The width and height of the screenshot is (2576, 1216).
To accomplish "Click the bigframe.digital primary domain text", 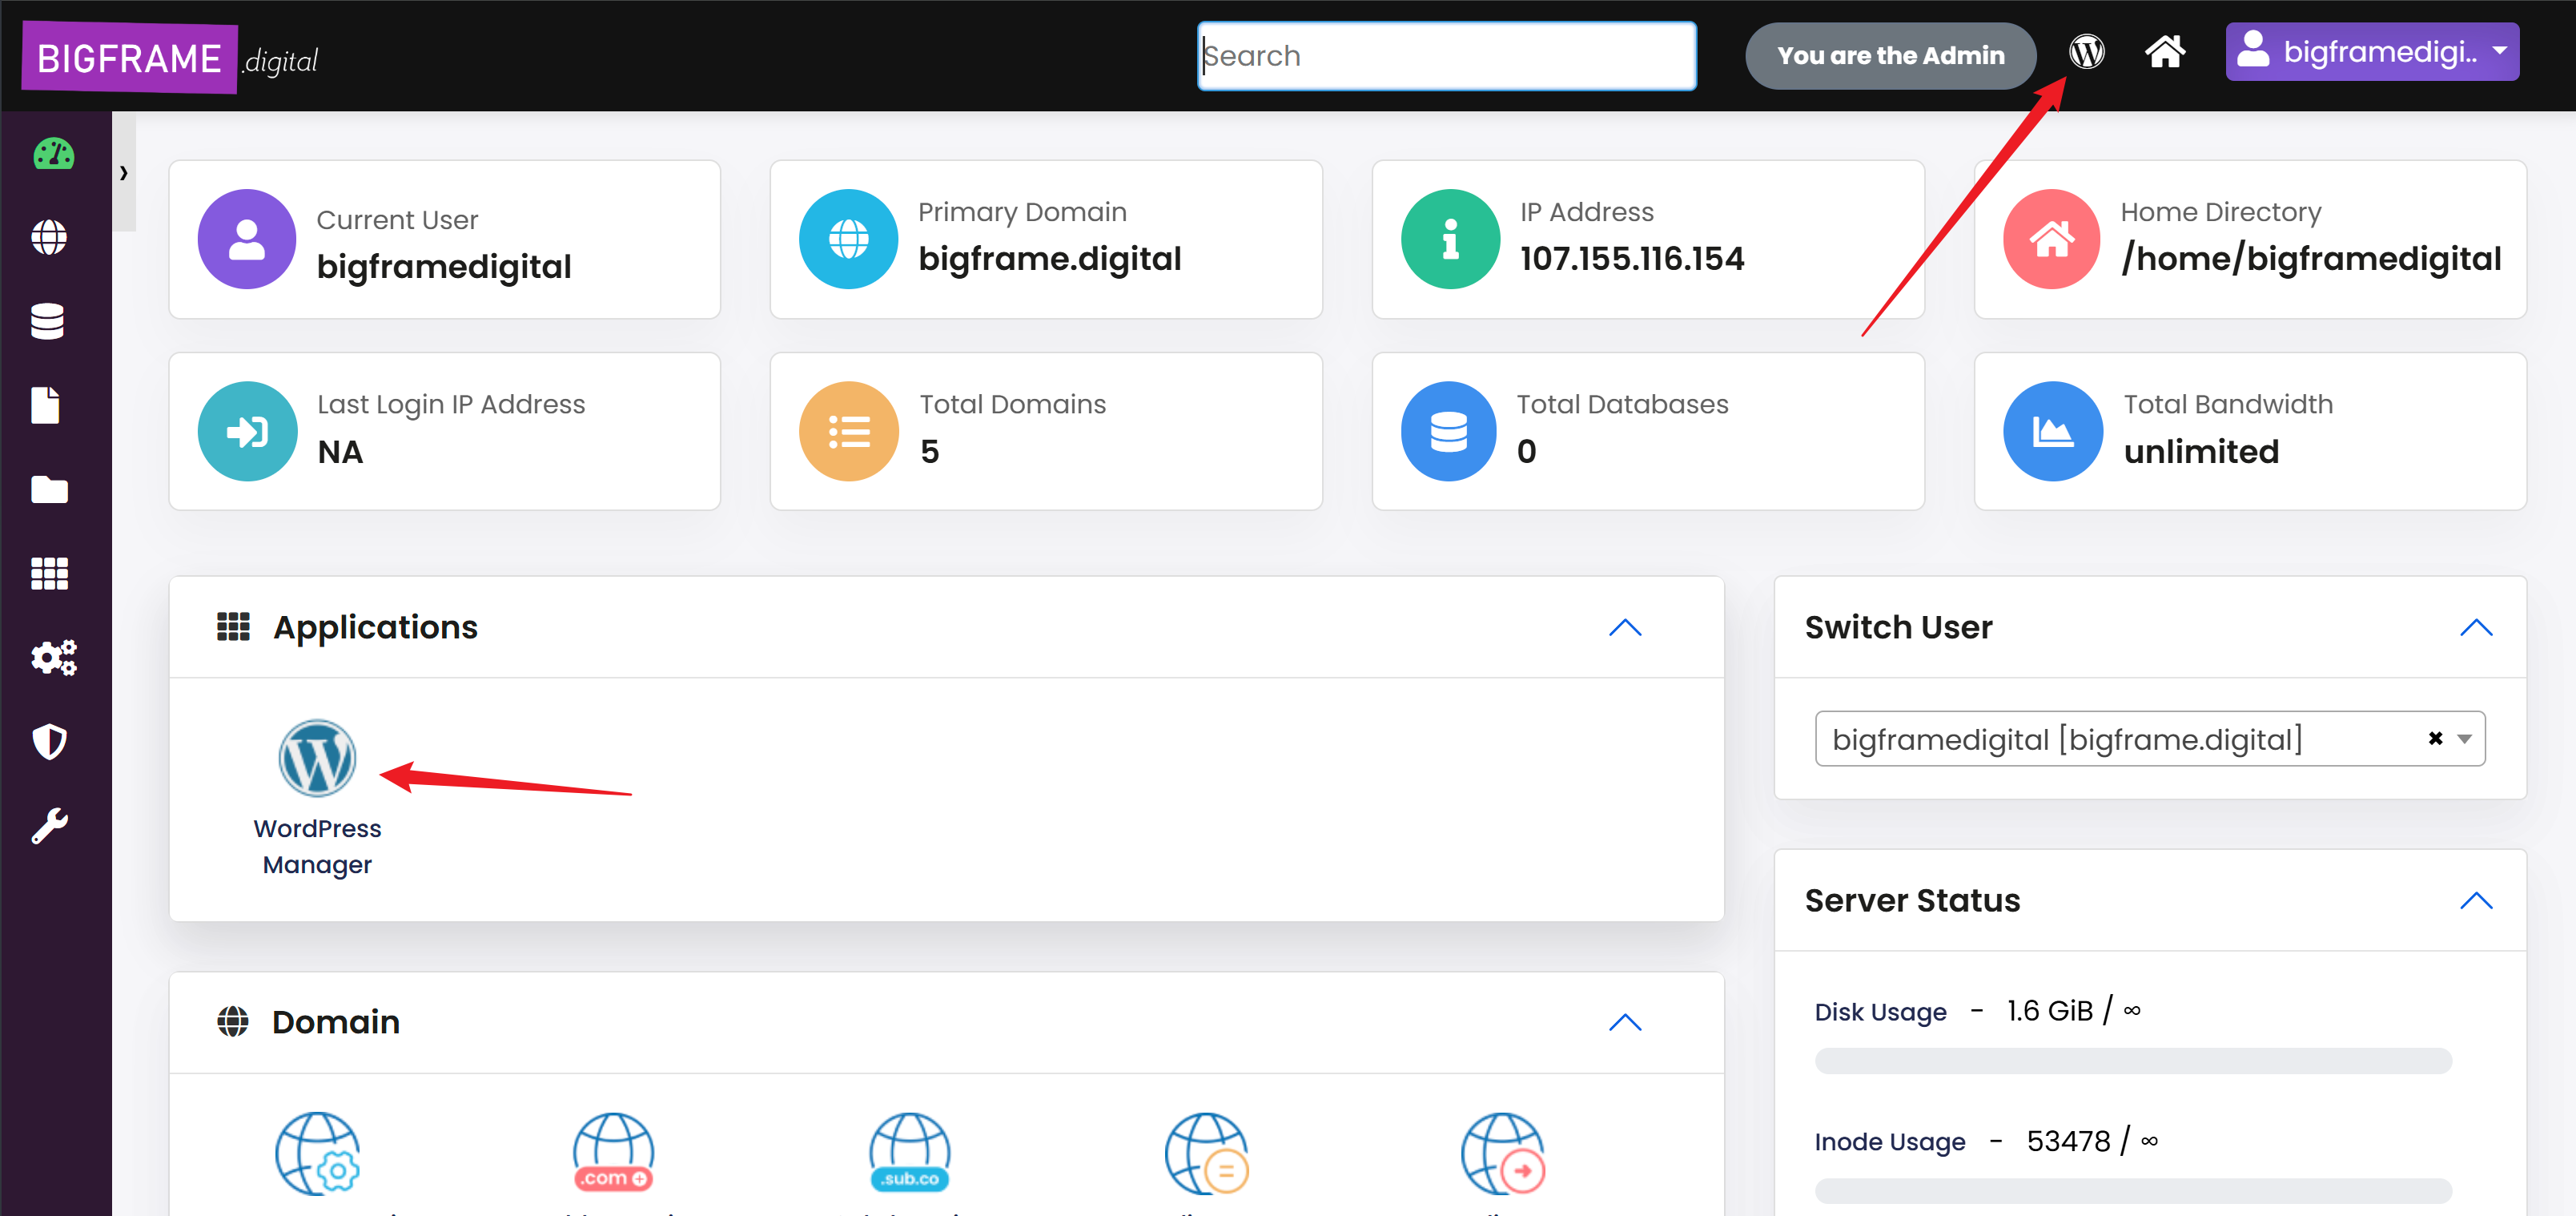I will 1050,259.
